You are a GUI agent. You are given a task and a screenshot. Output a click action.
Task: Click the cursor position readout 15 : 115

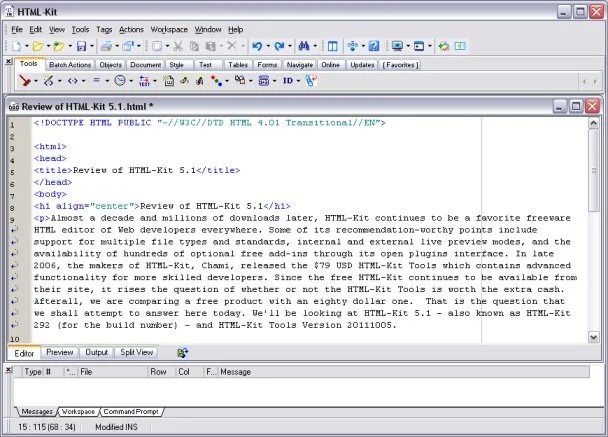coord(47,427)
